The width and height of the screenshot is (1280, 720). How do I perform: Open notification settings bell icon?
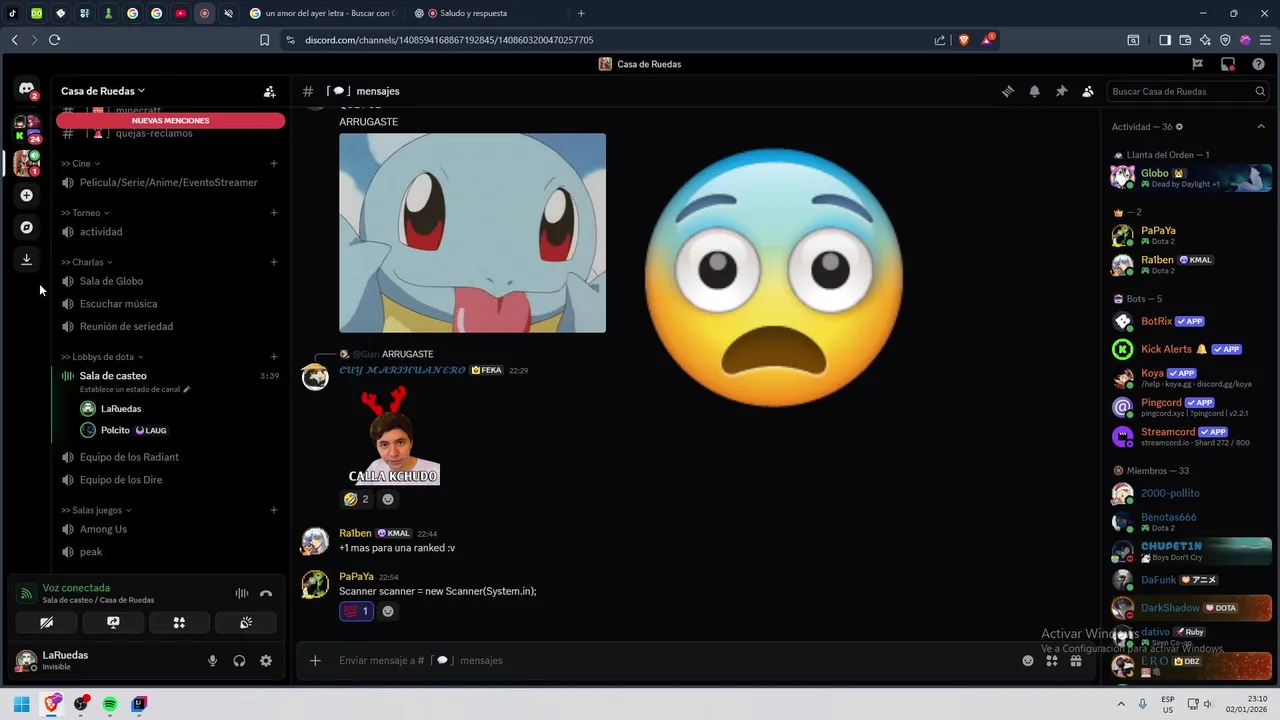[1035, 91]
